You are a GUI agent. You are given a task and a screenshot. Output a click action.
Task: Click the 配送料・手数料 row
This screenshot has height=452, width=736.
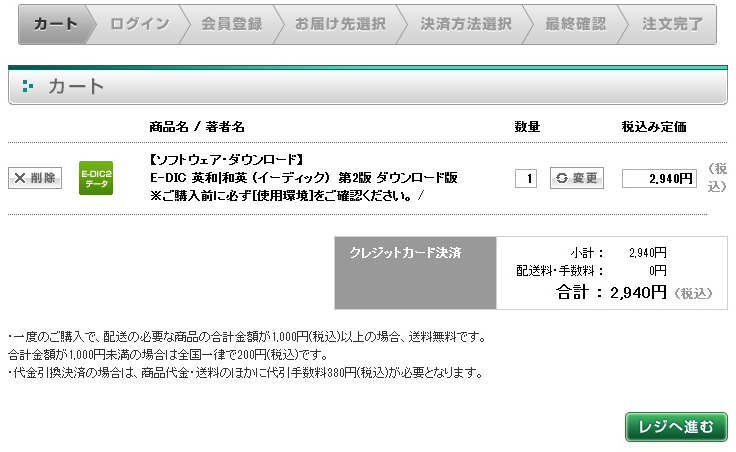591,271
